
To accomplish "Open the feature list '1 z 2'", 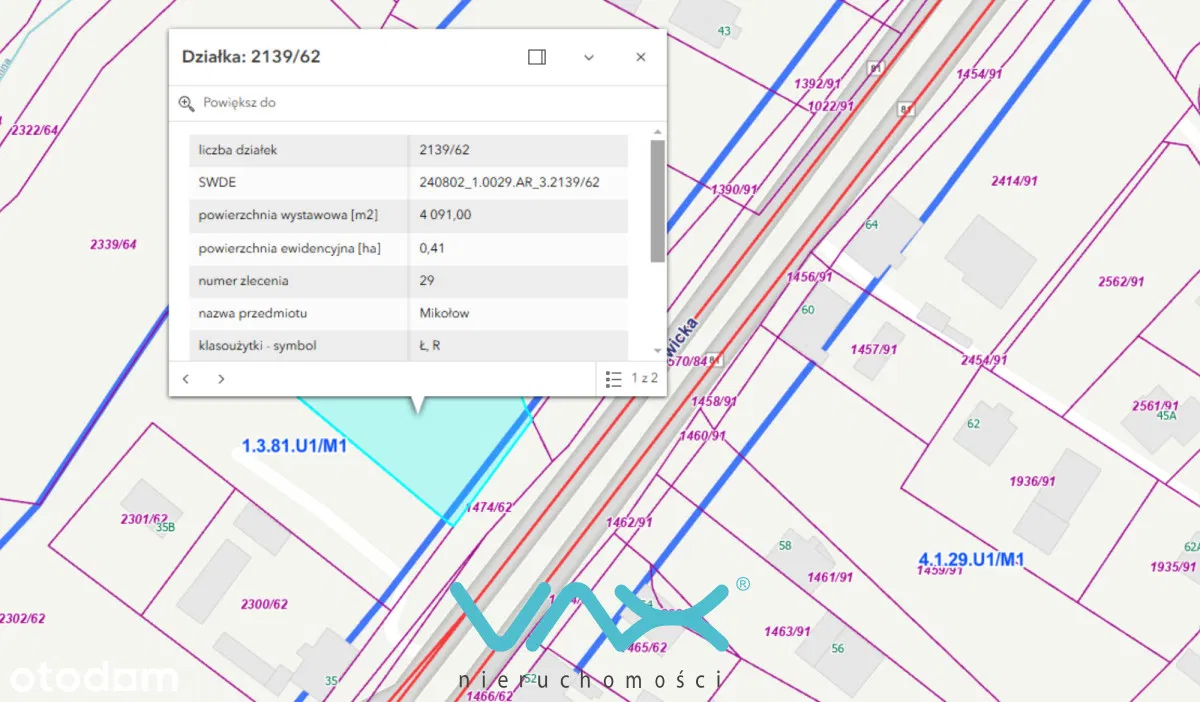I will click(632, 379).
